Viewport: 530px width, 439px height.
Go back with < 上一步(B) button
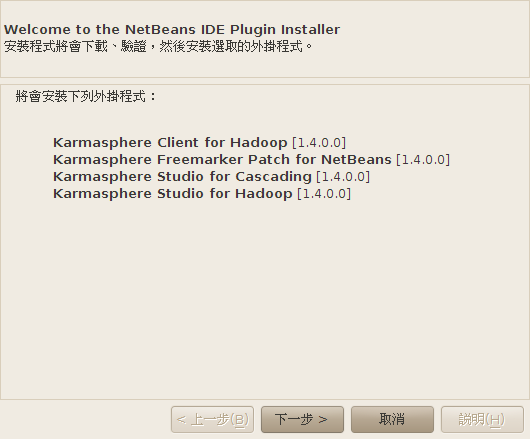pos(212,419)
